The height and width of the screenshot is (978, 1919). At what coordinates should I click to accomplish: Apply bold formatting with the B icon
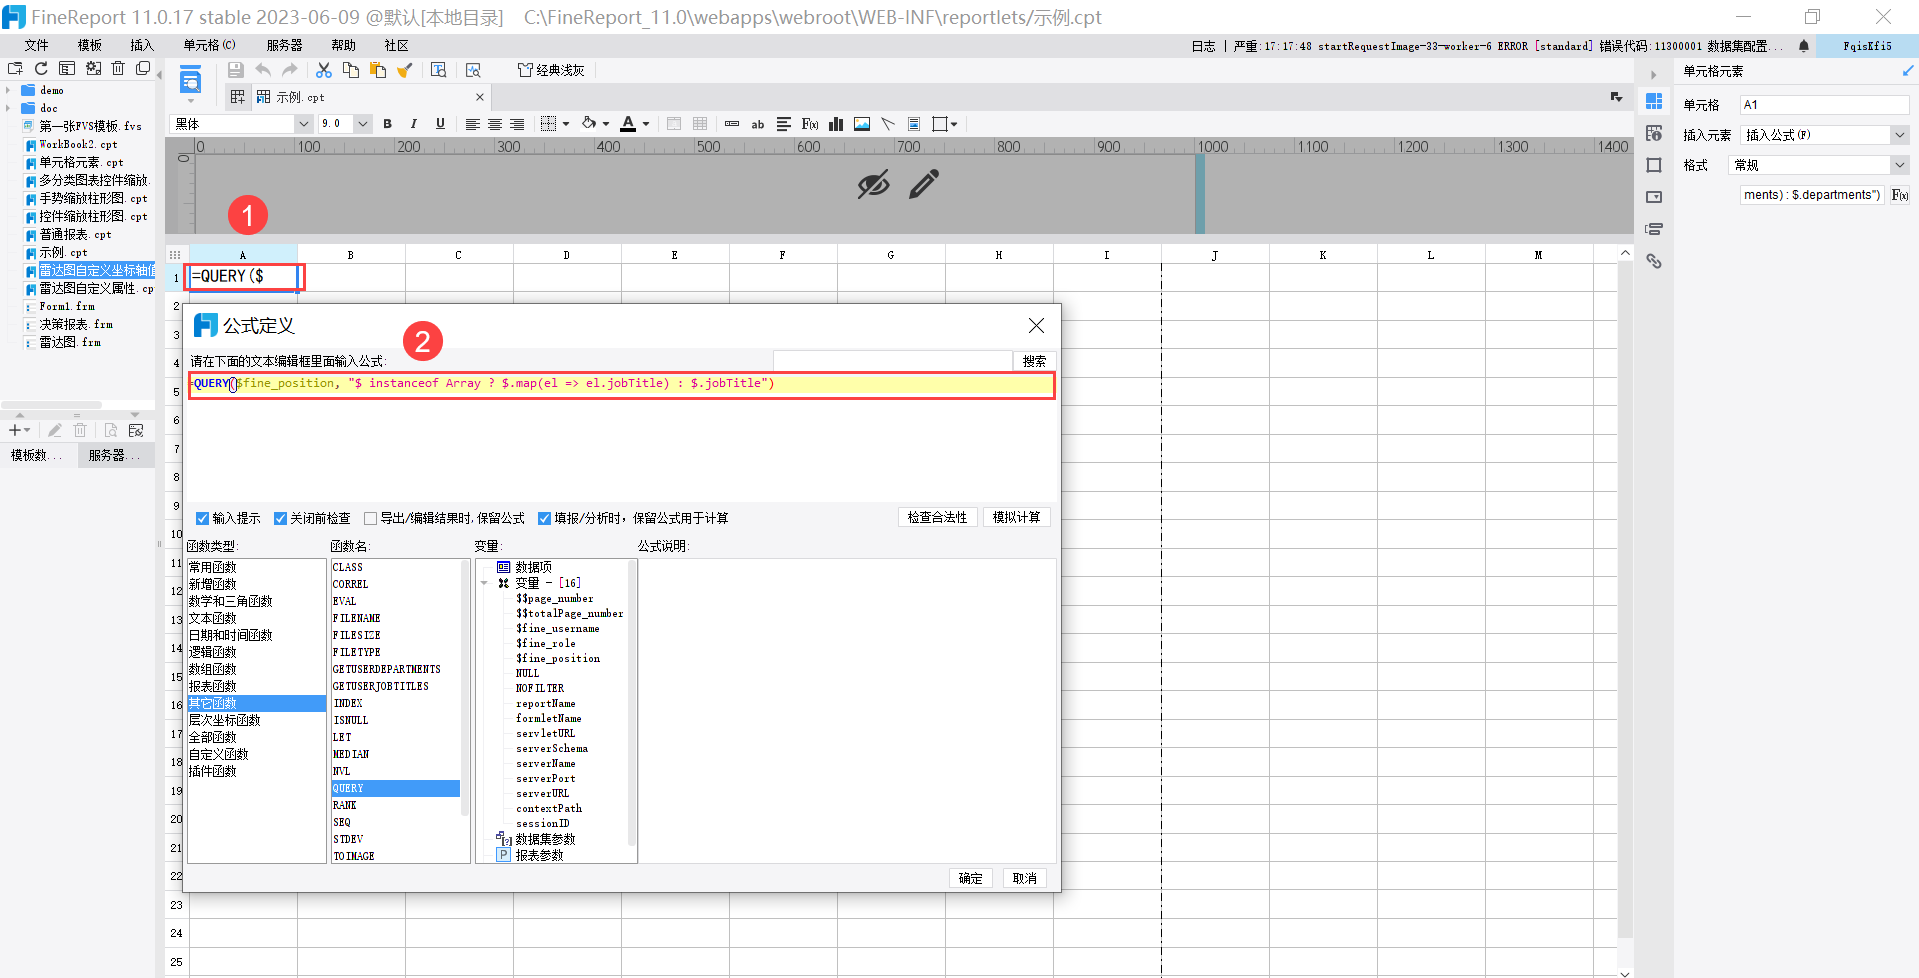(x=388, y=124)
